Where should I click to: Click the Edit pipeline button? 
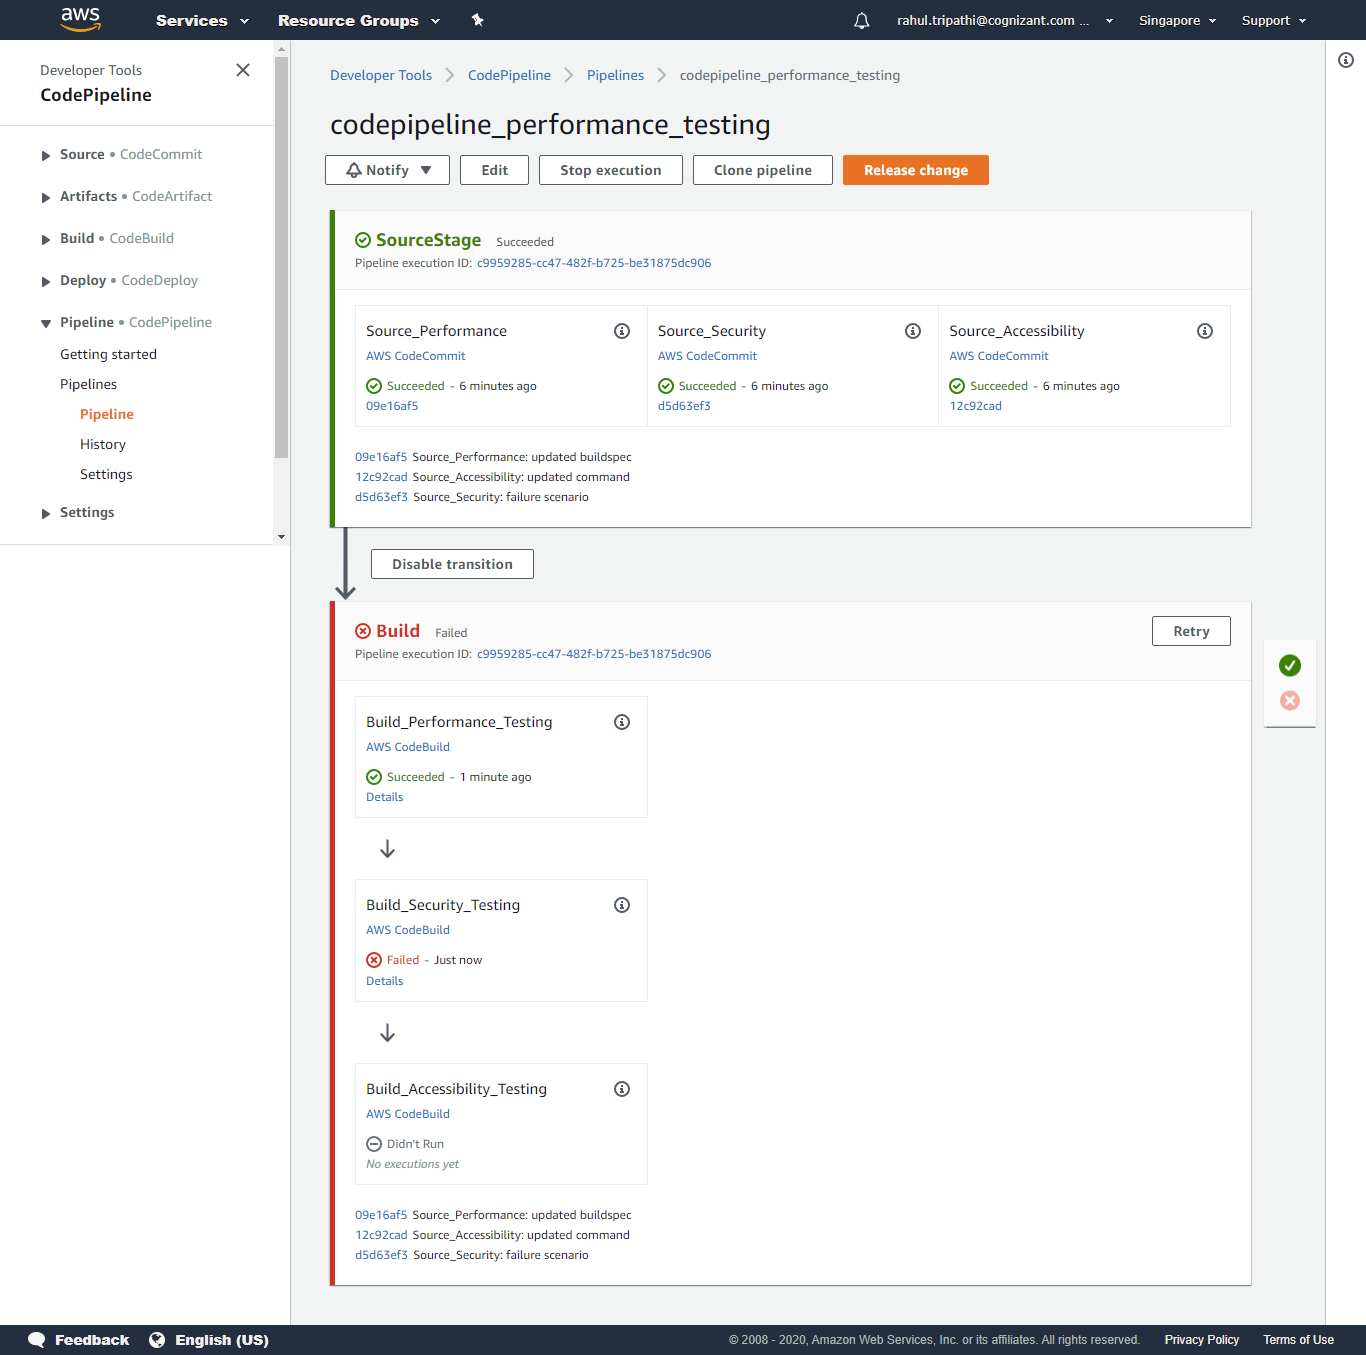(x=494, y=170)
